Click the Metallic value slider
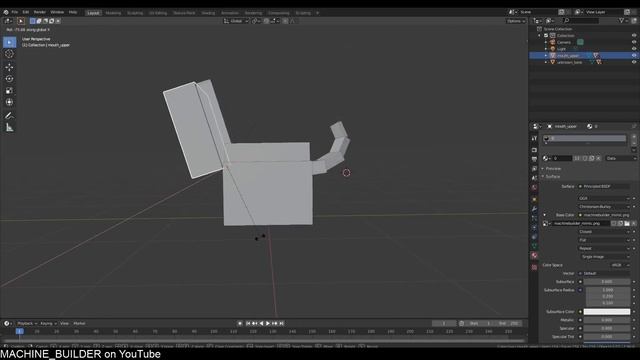 coord(607,320)
